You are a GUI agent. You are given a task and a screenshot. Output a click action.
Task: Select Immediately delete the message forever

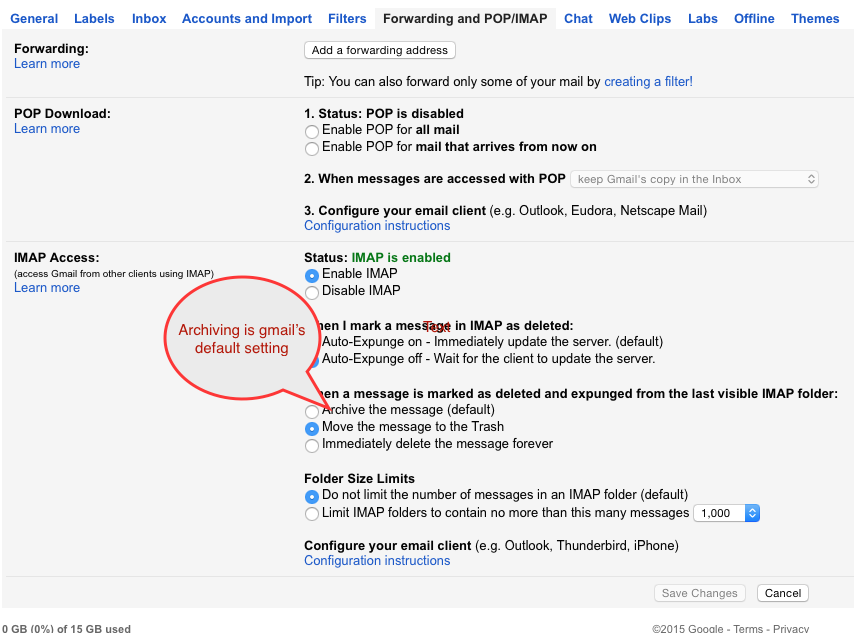point(312,445)
